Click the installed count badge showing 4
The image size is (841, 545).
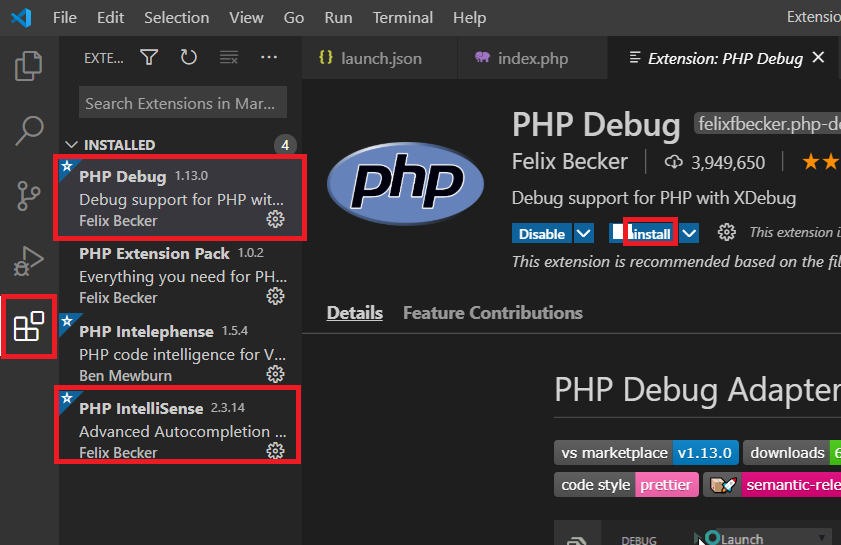coord(285,145)
